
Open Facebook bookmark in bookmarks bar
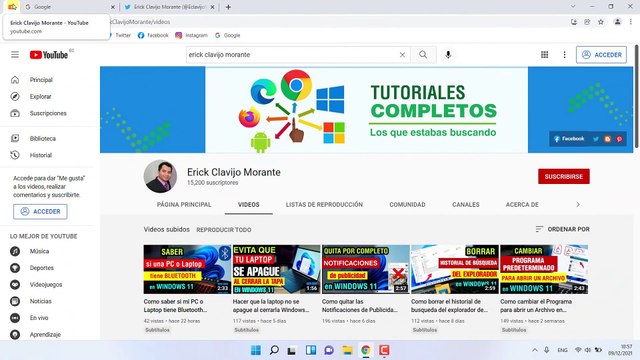pos(153,36)
